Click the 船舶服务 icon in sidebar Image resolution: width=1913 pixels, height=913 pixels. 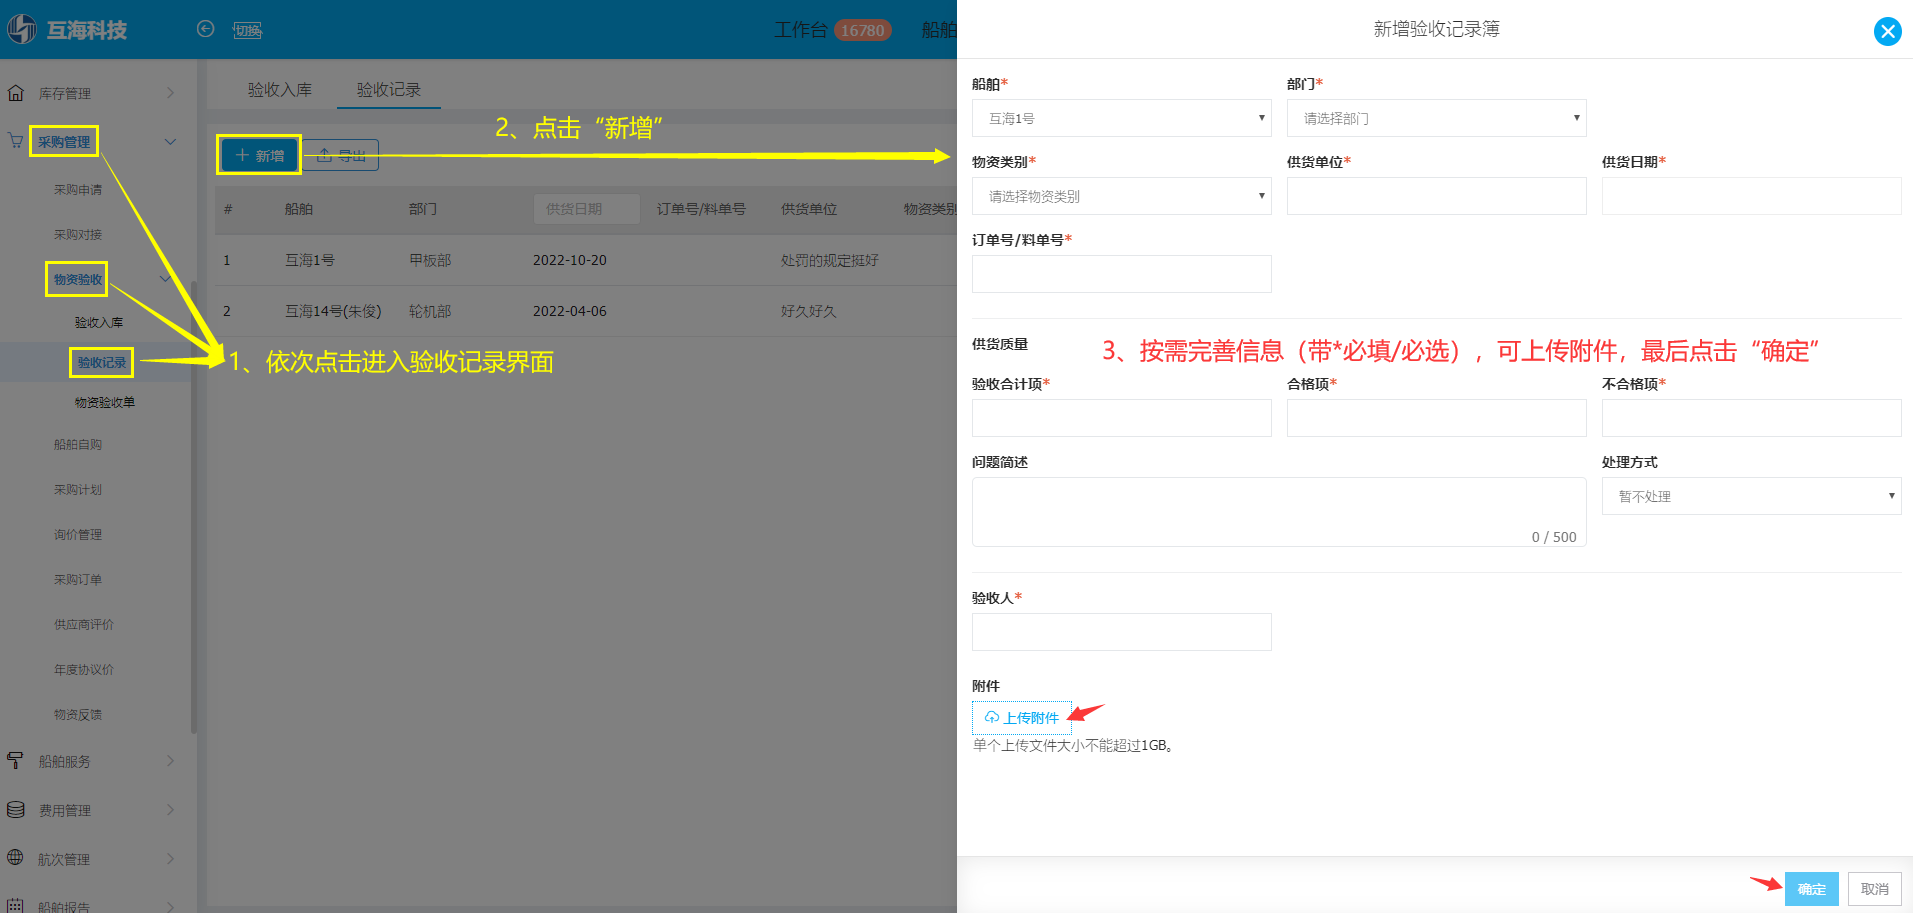click(16, 761)
